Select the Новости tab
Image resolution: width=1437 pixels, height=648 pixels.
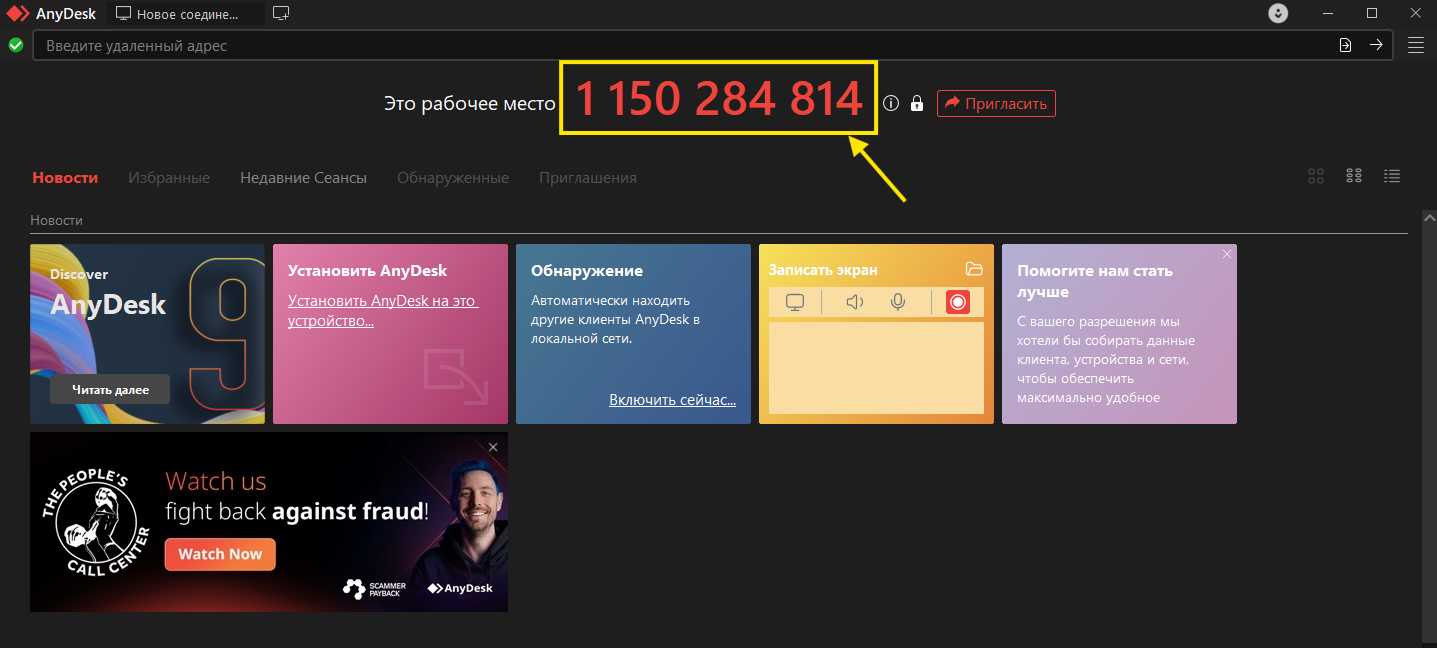point(65,177)
